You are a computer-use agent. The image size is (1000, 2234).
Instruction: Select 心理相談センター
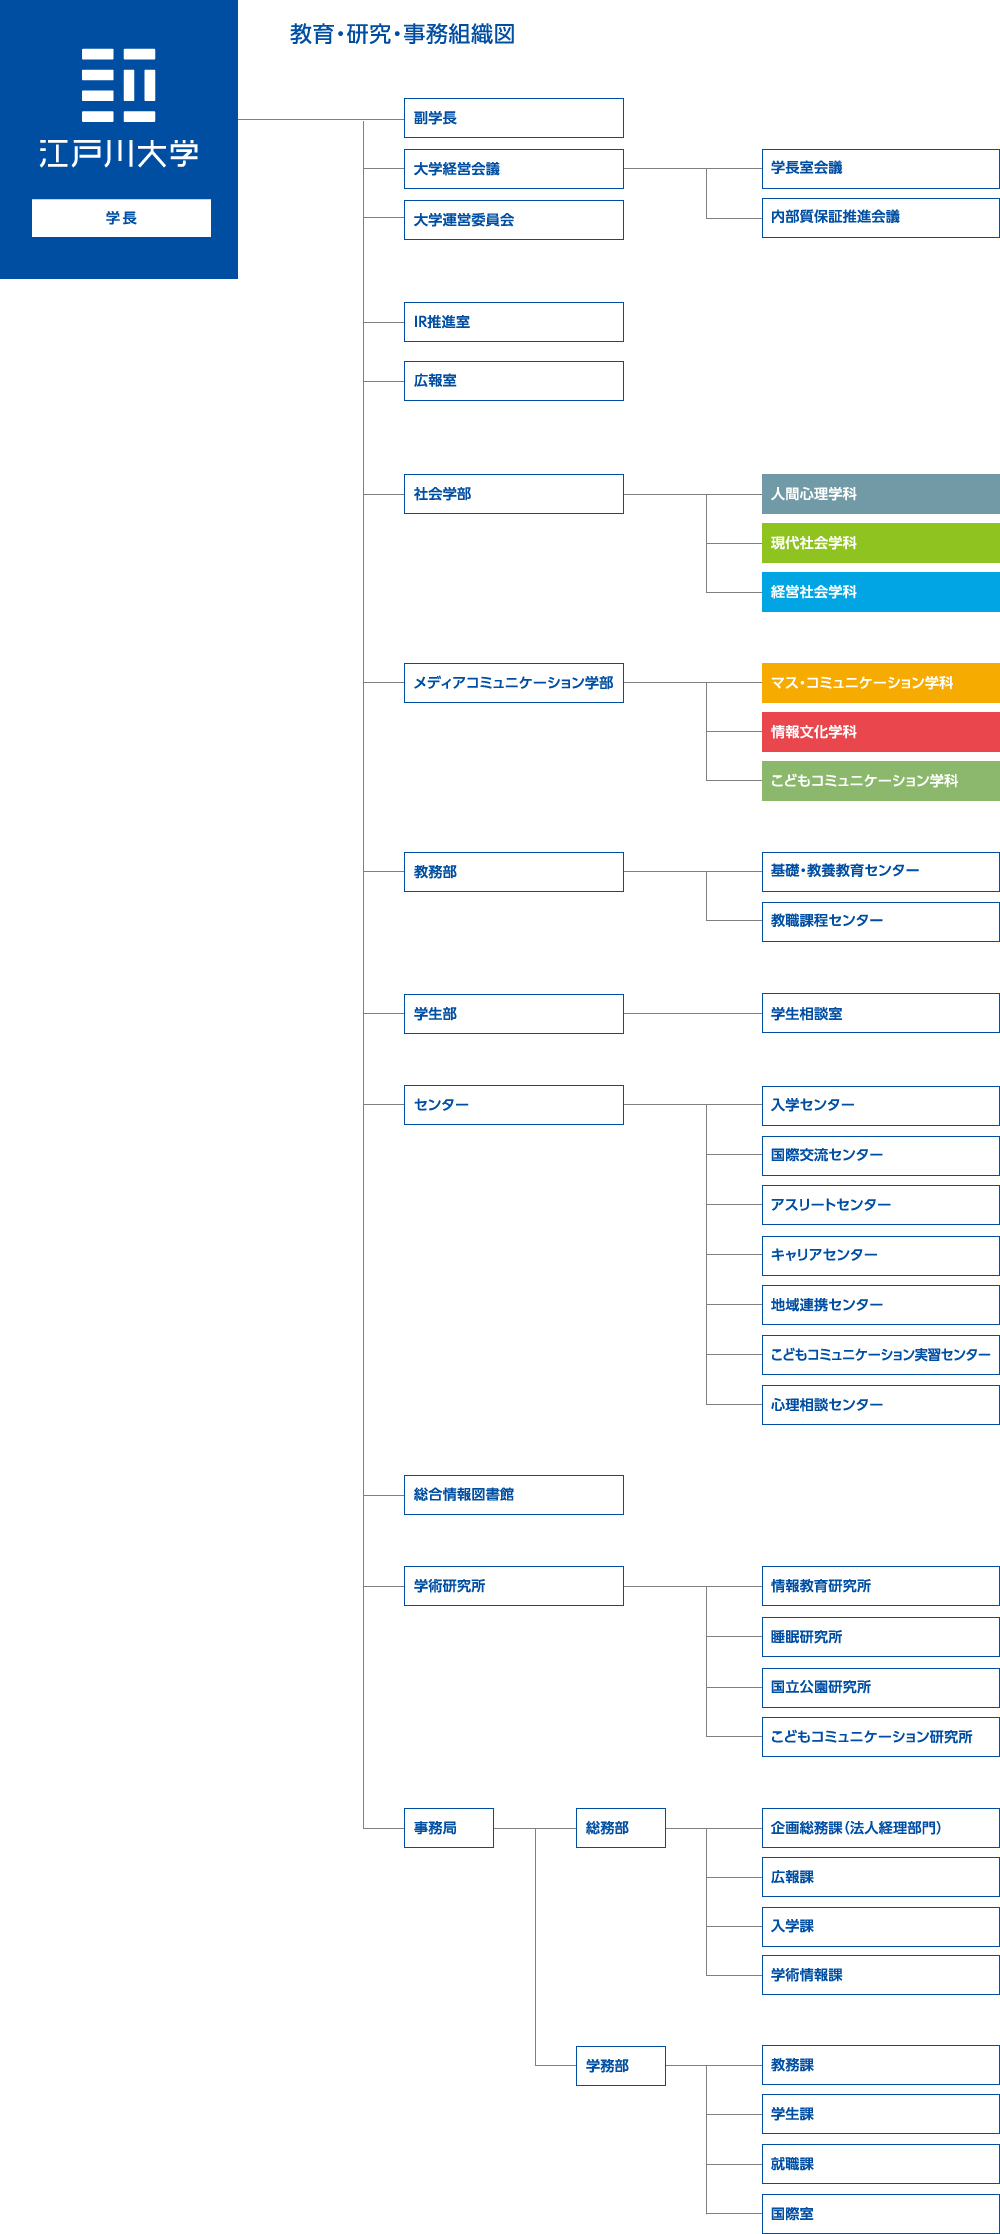881,1405
